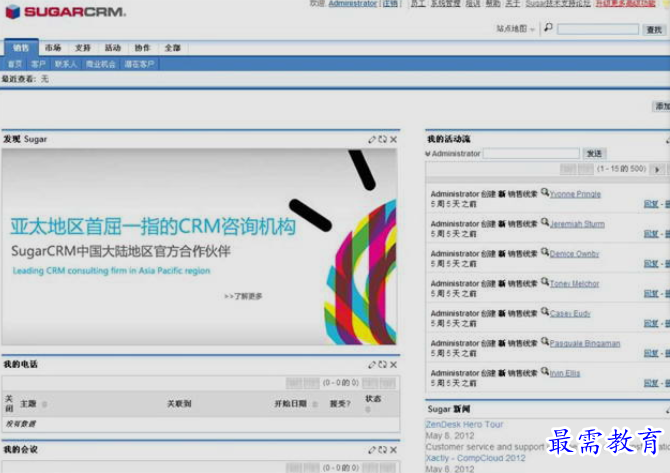Click the 亚太地区 CRM banner image
The width and height of the screenshot is (670, 473).
coord(199,247)
